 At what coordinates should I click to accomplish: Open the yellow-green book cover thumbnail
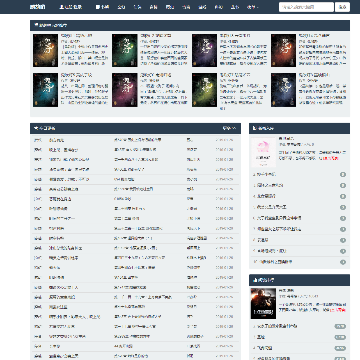point(204,90)
